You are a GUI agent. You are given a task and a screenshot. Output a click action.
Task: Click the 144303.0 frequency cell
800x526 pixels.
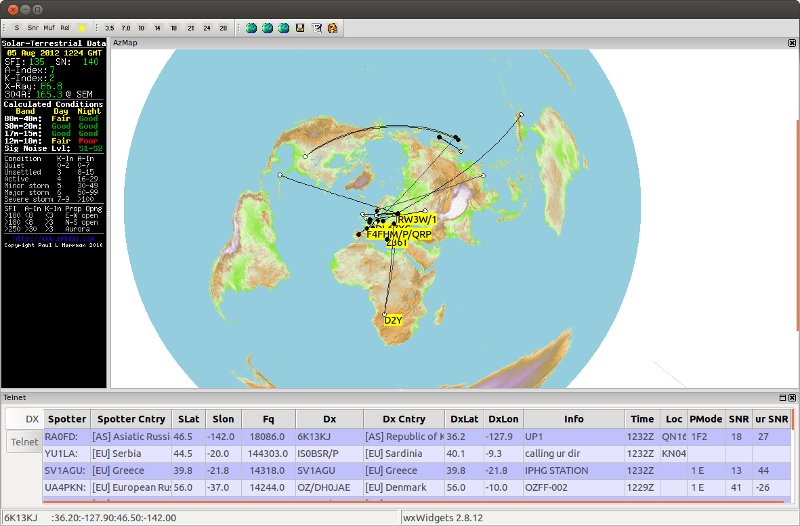click(268, 454)
